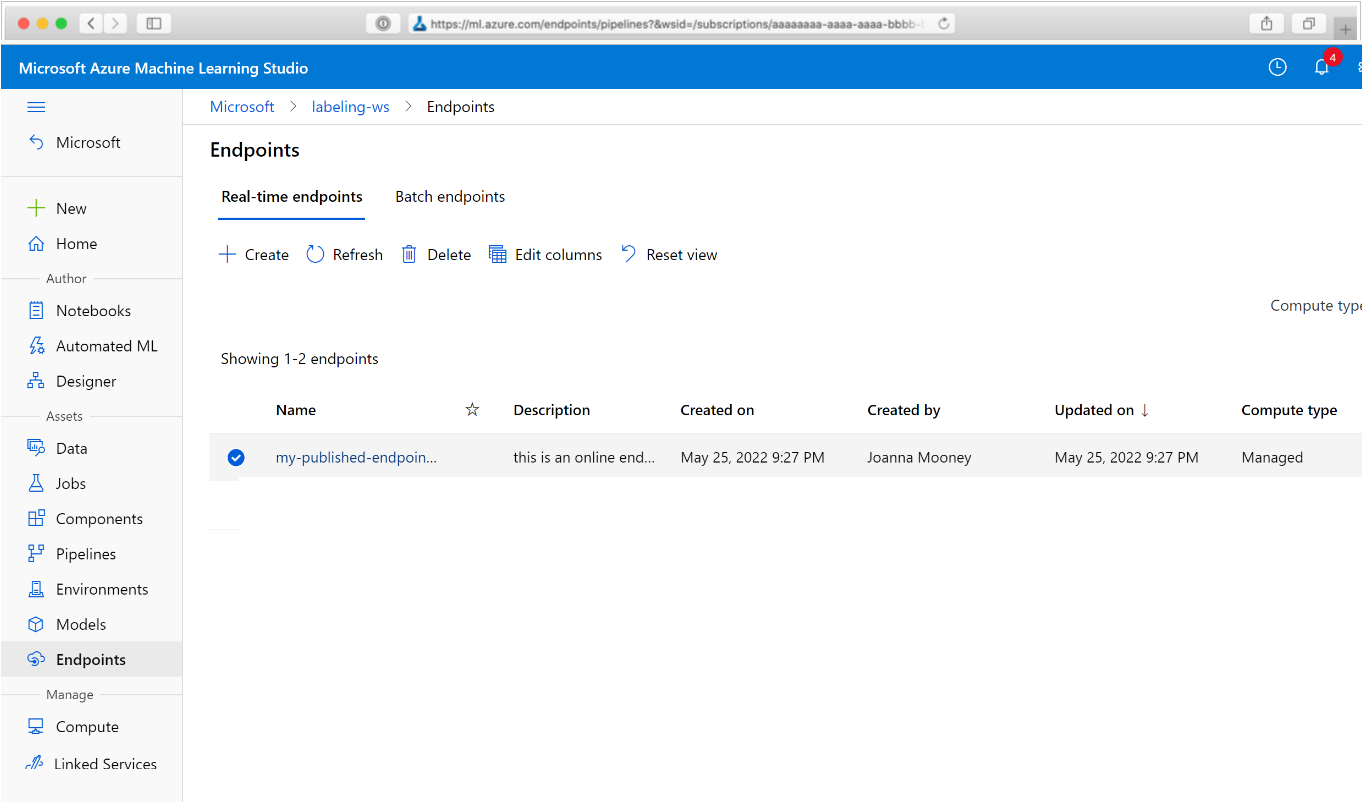
Task: Go back to Microsoft in the sidebar
Action: click(88, 143)
